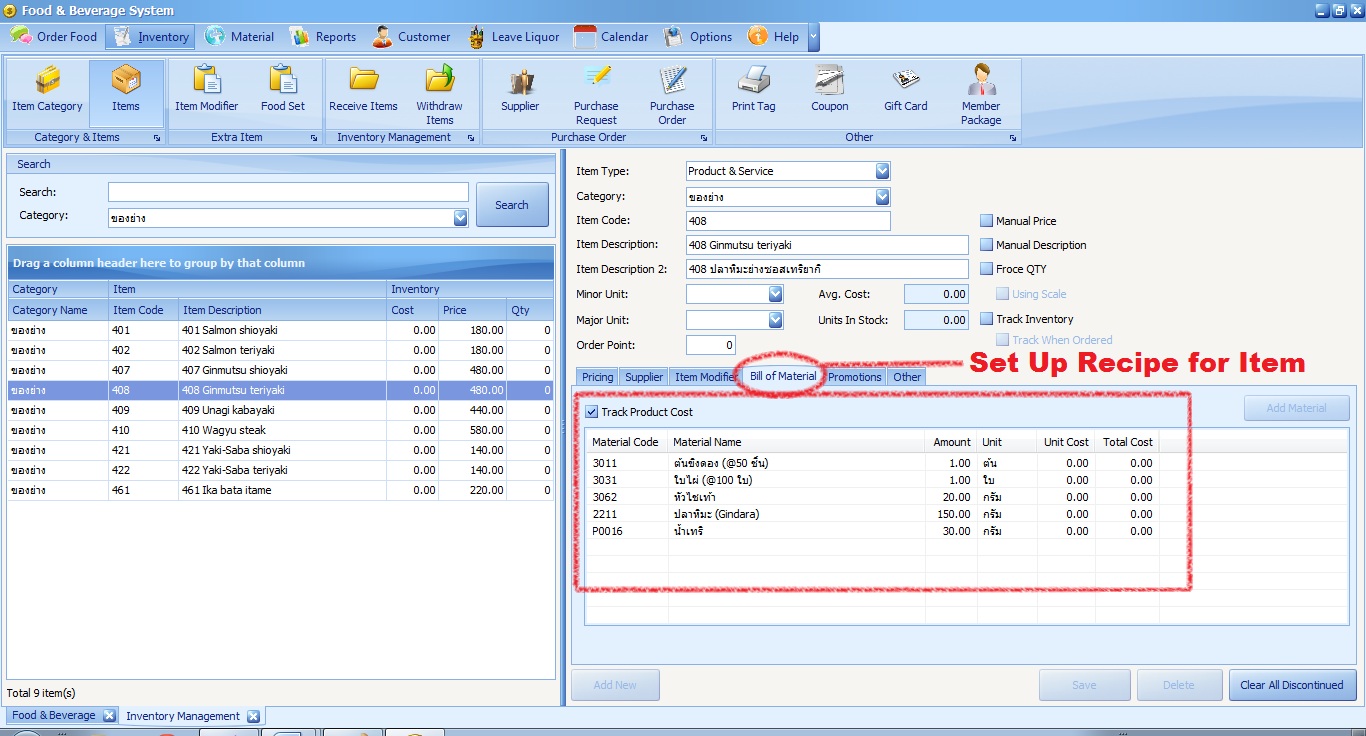This screenshot has width=1366, height=736.
Task: Open the Order Food menu
Action: [x=55, y=37]
